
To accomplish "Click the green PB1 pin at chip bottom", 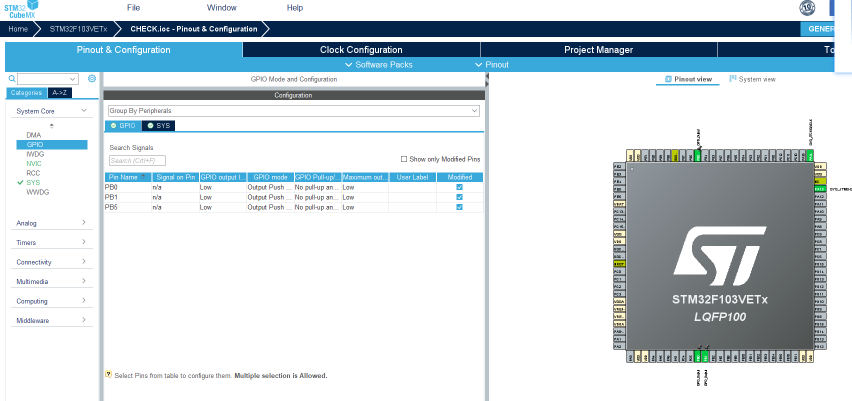I will pyautogui.click(x=705, y=357).
